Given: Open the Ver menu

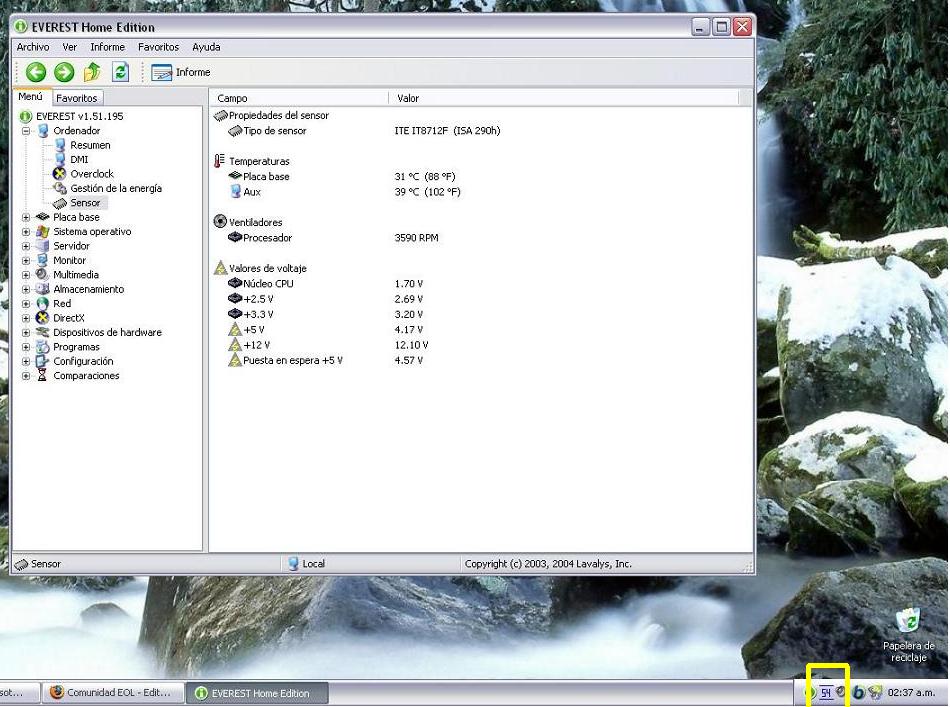Looking at the screenshot, I should (x=70, y=47).
